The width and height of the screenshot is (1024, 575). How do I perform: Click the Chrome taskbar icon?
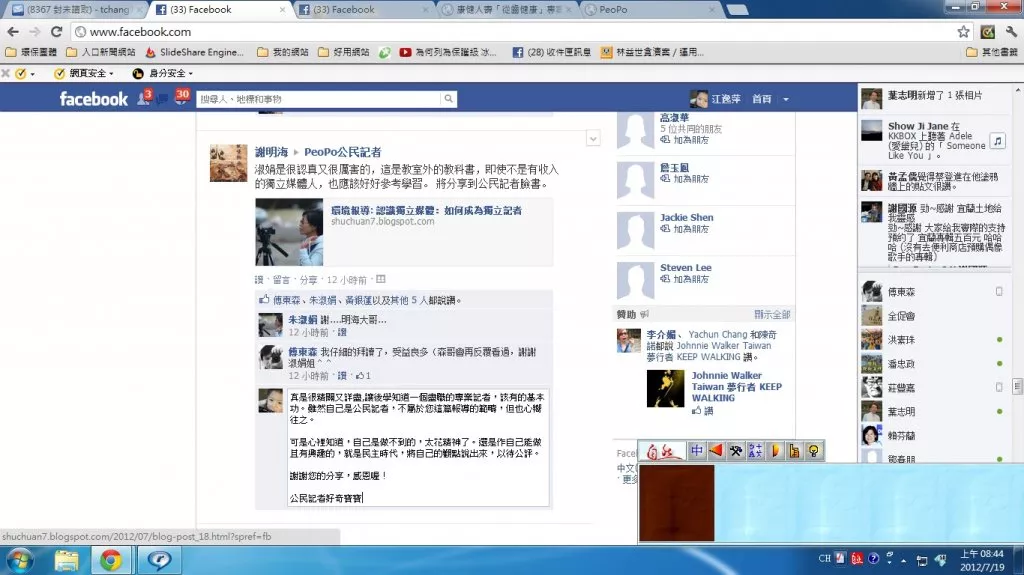coord(110,561)
